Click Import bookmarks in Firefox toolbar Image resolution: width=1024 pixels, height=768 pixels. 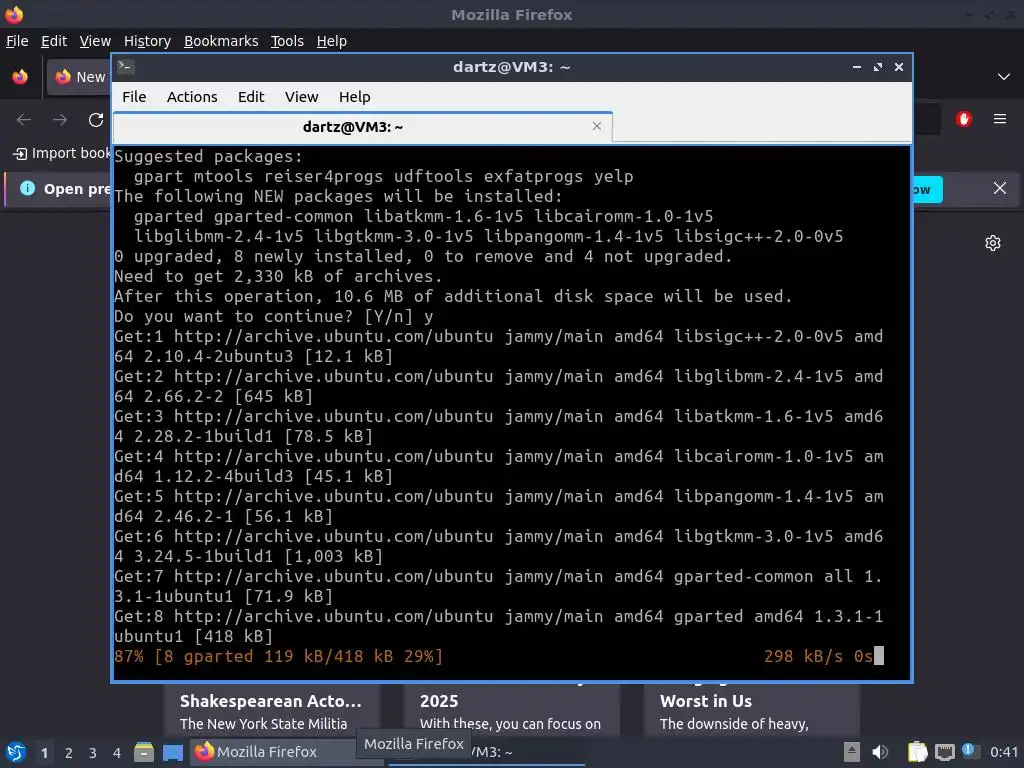tap(62, 153)
